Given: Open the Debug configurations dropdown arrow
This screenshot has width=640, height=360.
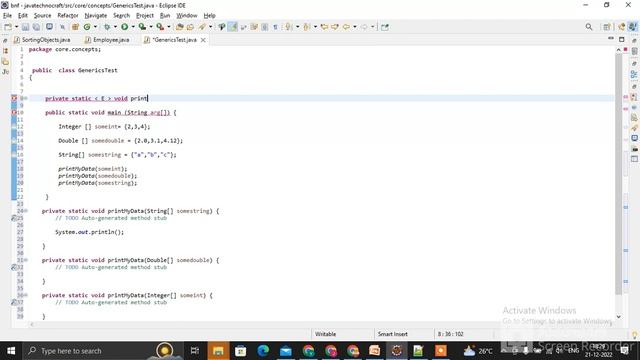Looking at the screenshot, I should pyautogui.click(x=115, y=27).
